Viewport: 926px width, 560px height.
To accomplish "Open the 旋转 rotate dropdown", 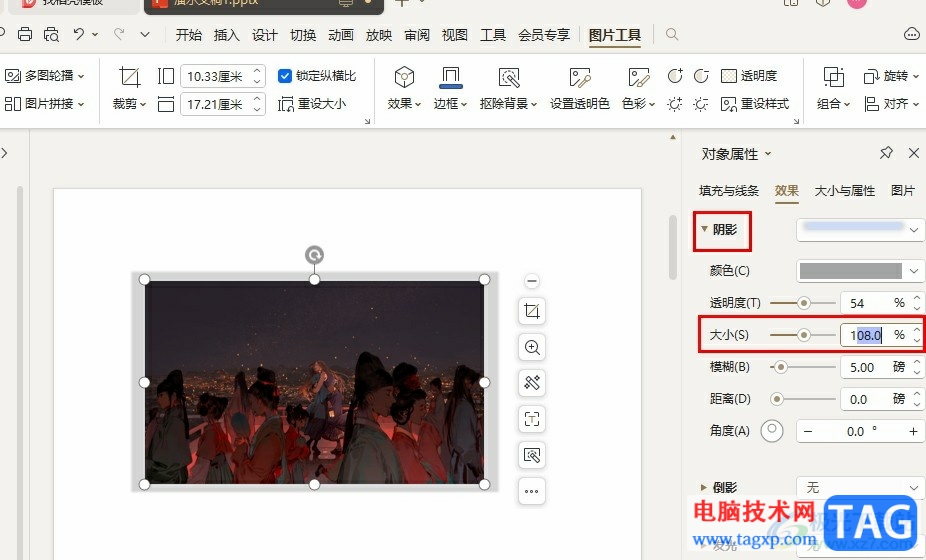I will tap(891, 76).
